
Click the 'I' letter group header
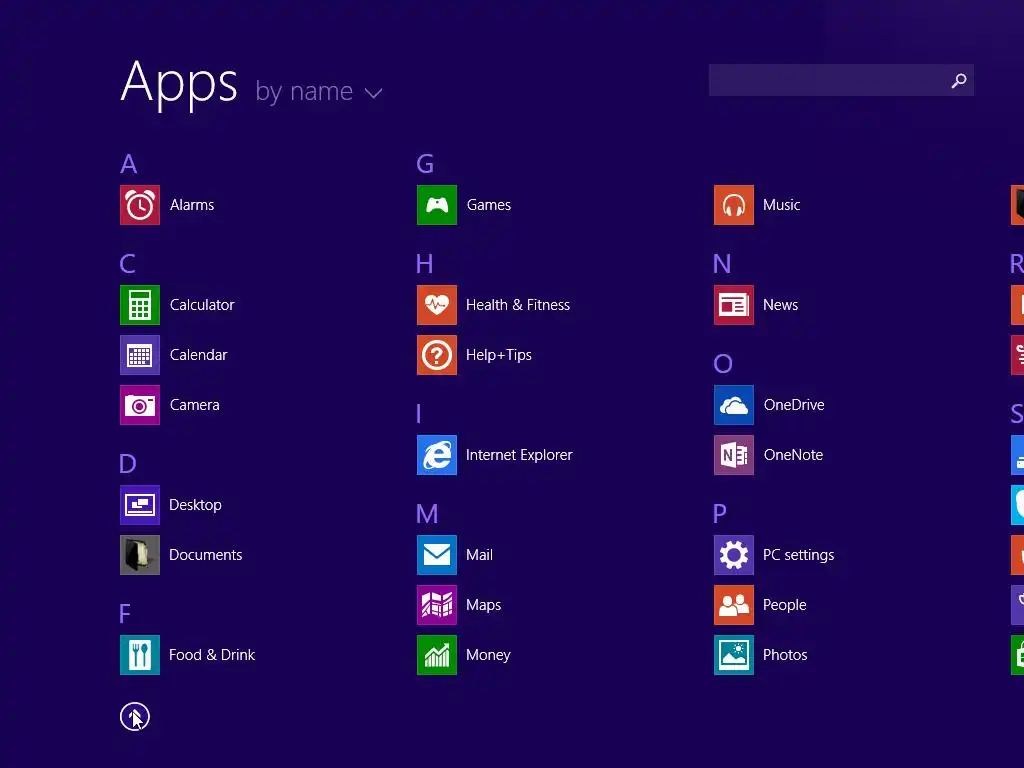coord(419,414)
